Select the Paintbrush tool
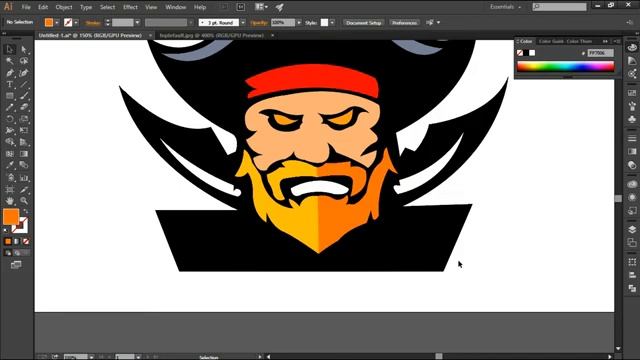The image size is (640, 360). tap(24, 96)
